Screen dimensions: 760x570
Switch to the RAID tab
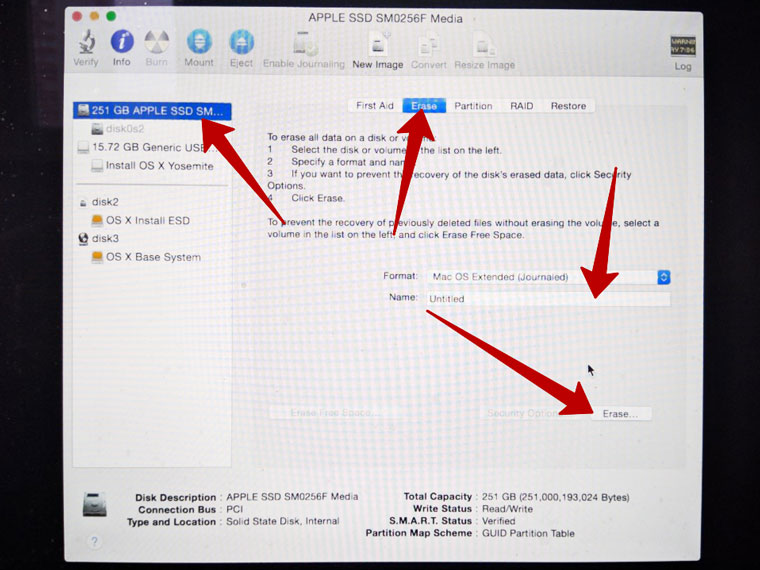[522, 106]
